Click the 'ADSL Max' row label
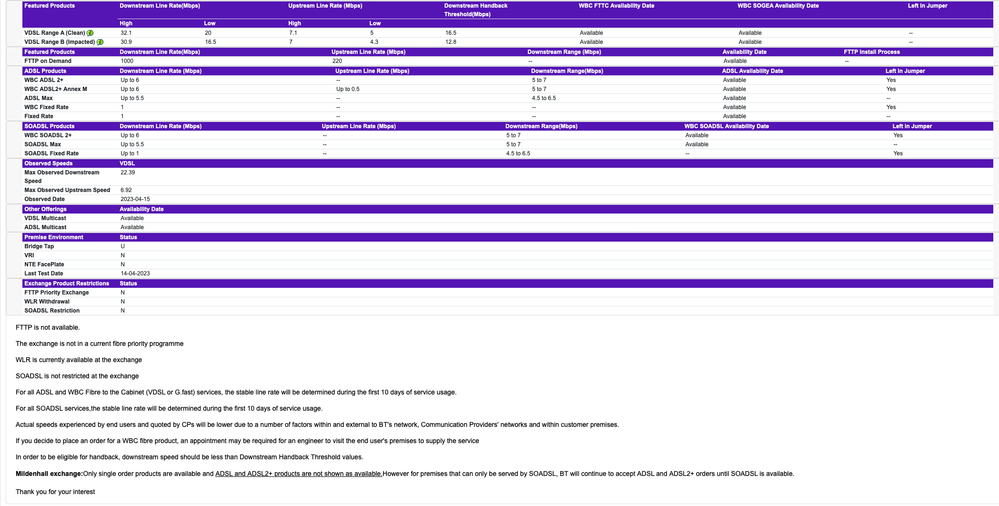The image size is (999, 506). pyautogui.click(x=39, y=98)
